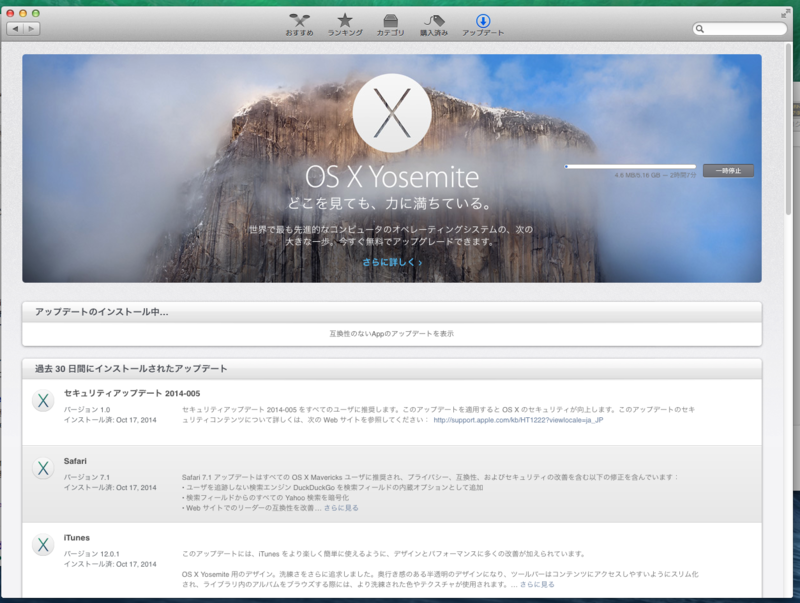Viewport: 800px width, 603px height.
Task: Click the fullscreen arrows icon at window corner
Action: (785, 14)
